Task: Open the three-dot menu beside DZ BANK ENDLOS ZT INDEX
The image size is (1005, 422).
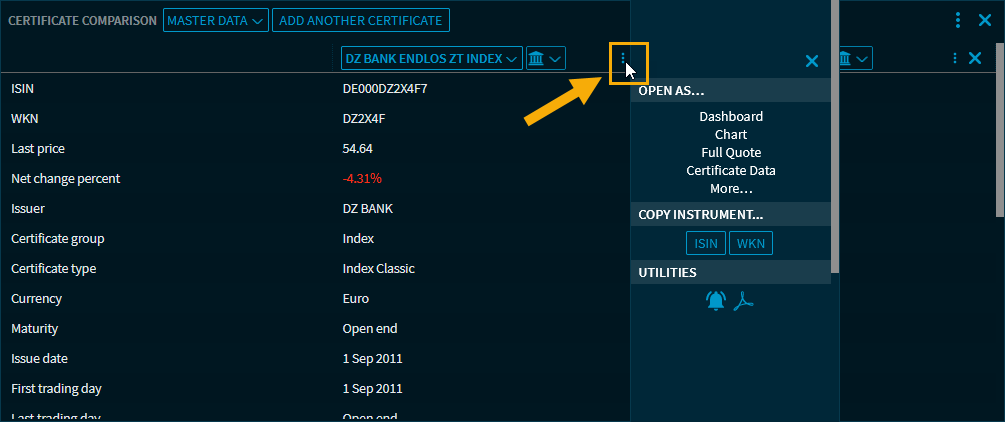Action: 623,59
